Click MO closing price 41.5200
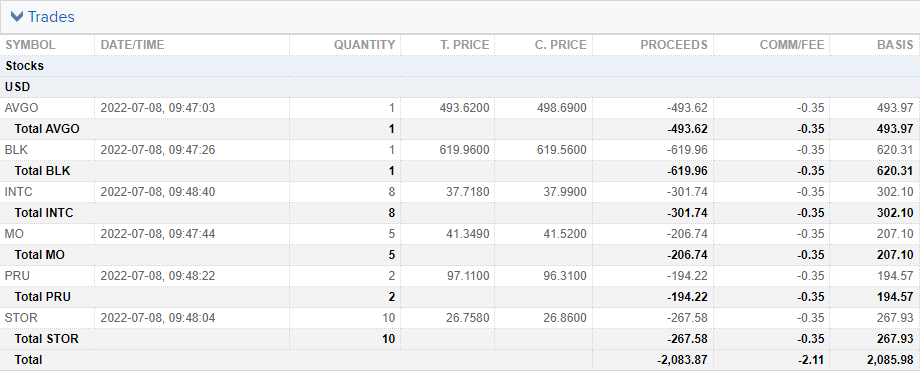The image size is (920, 374). point(565,234)
